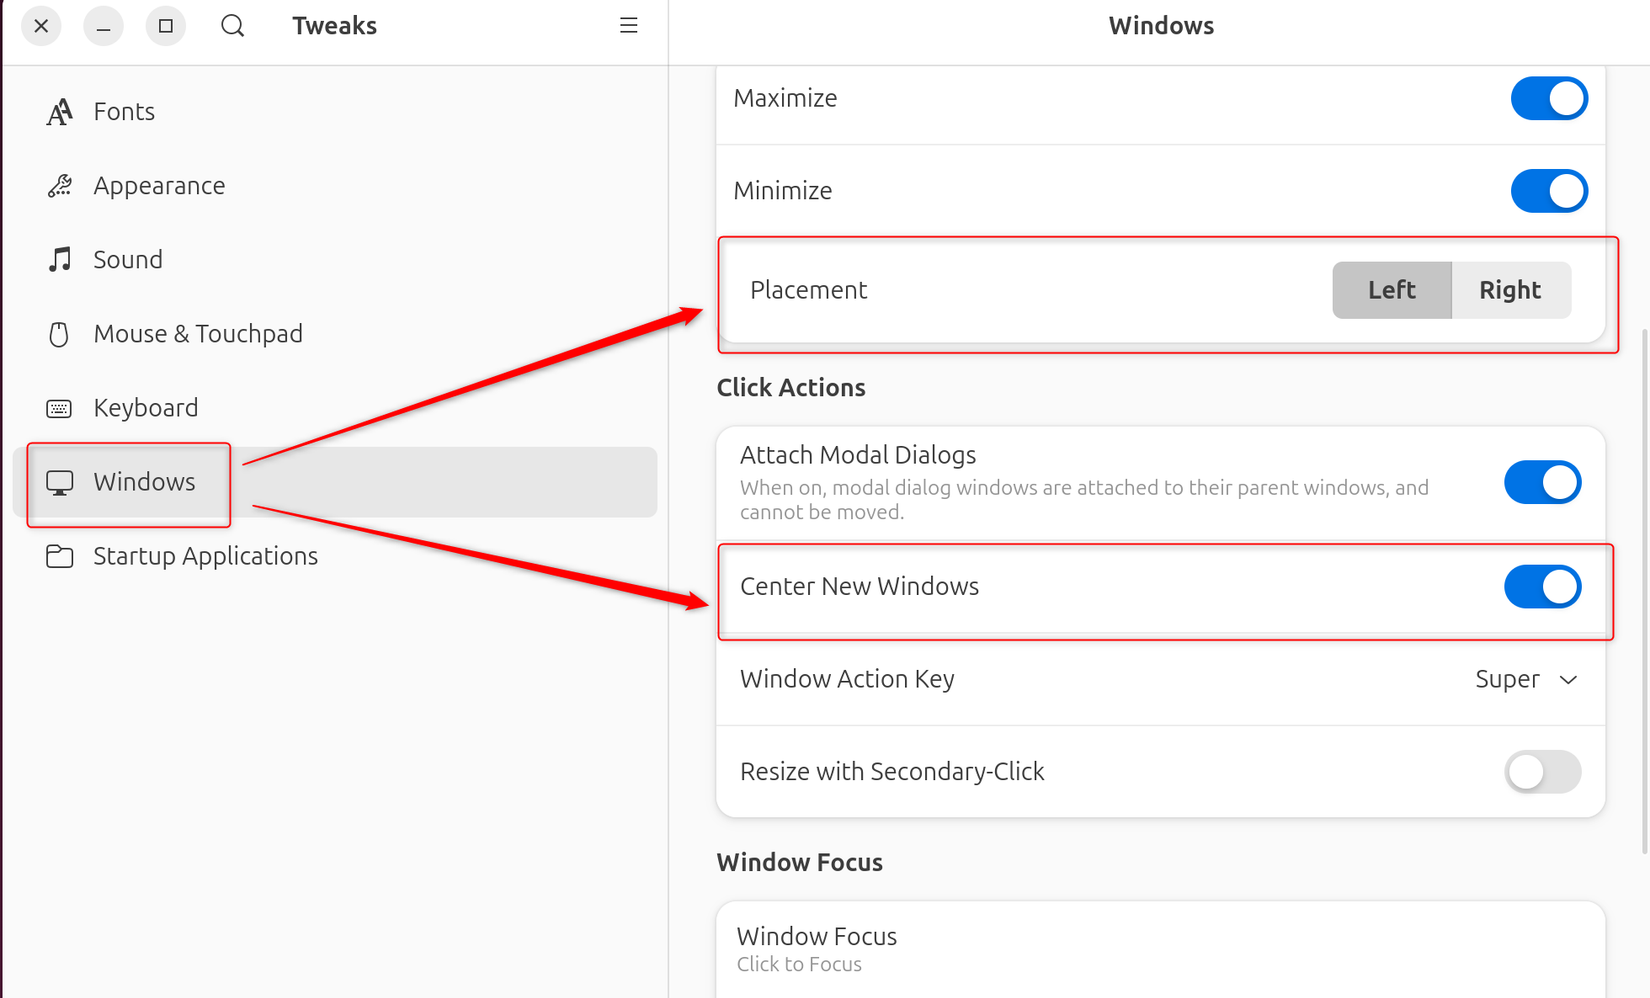Toggle Center New Windows switch
Viewport: 1650px width, 998px height.
1542,587
